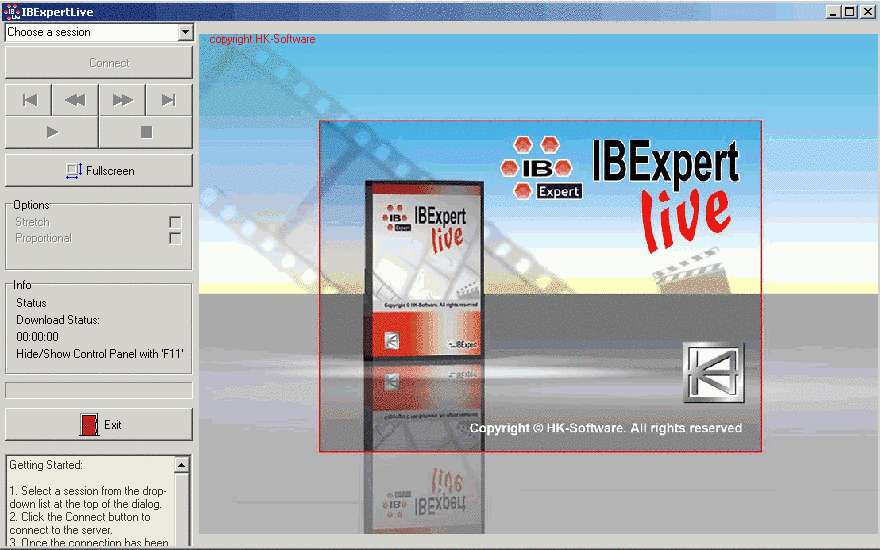880x550 pixels.
Task: Jump to the first frame button
Action: click(x=29, y=100)
